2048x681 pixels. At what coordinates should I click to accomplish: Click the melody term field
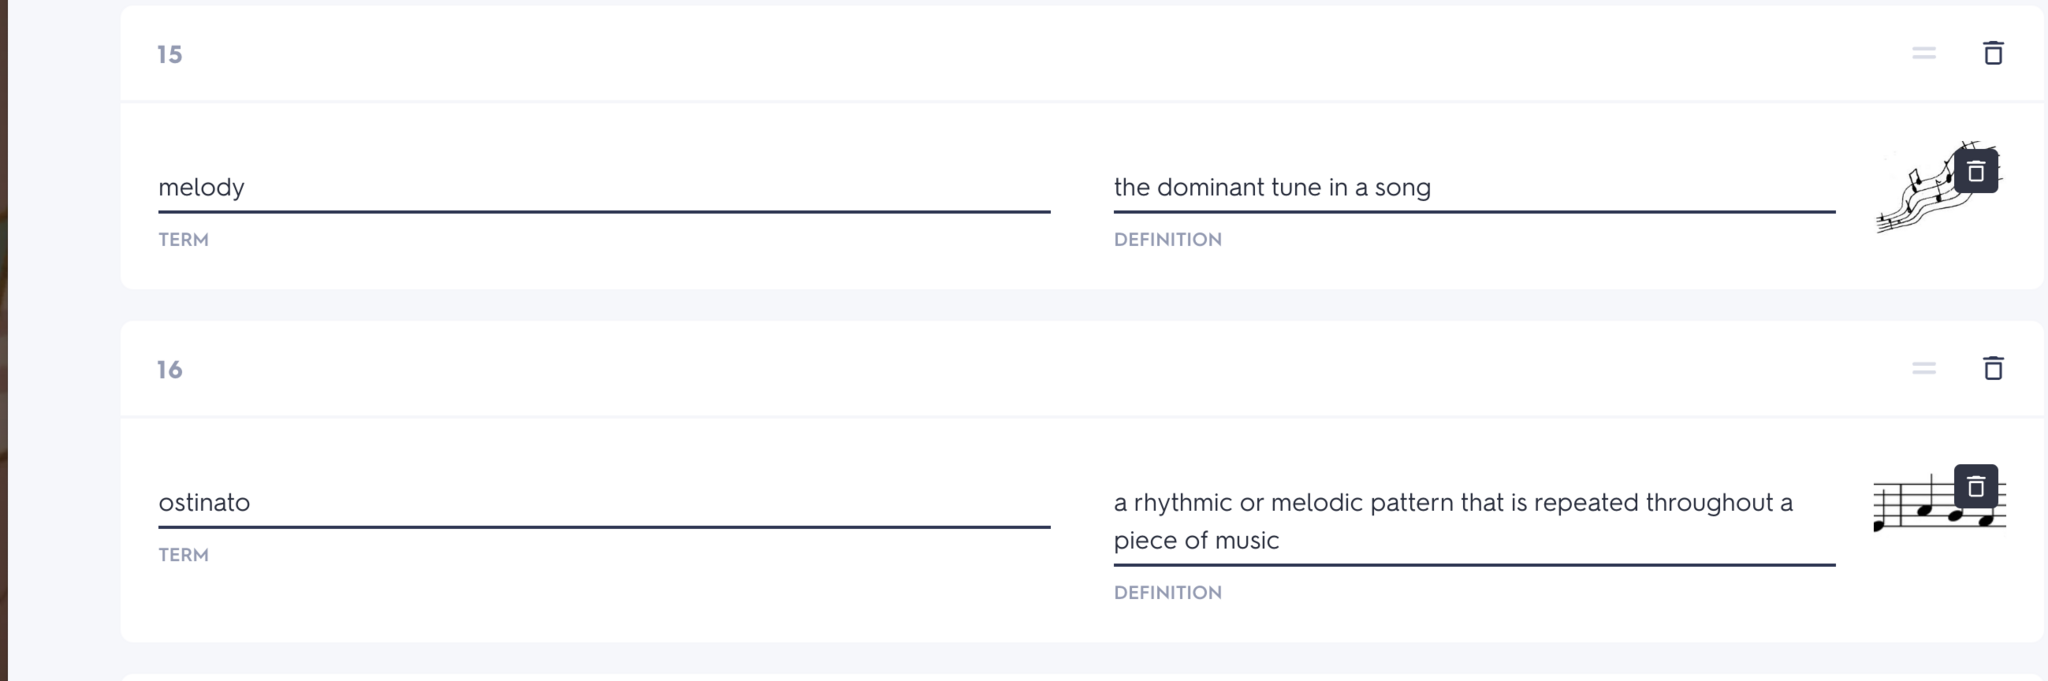point(603,188)
